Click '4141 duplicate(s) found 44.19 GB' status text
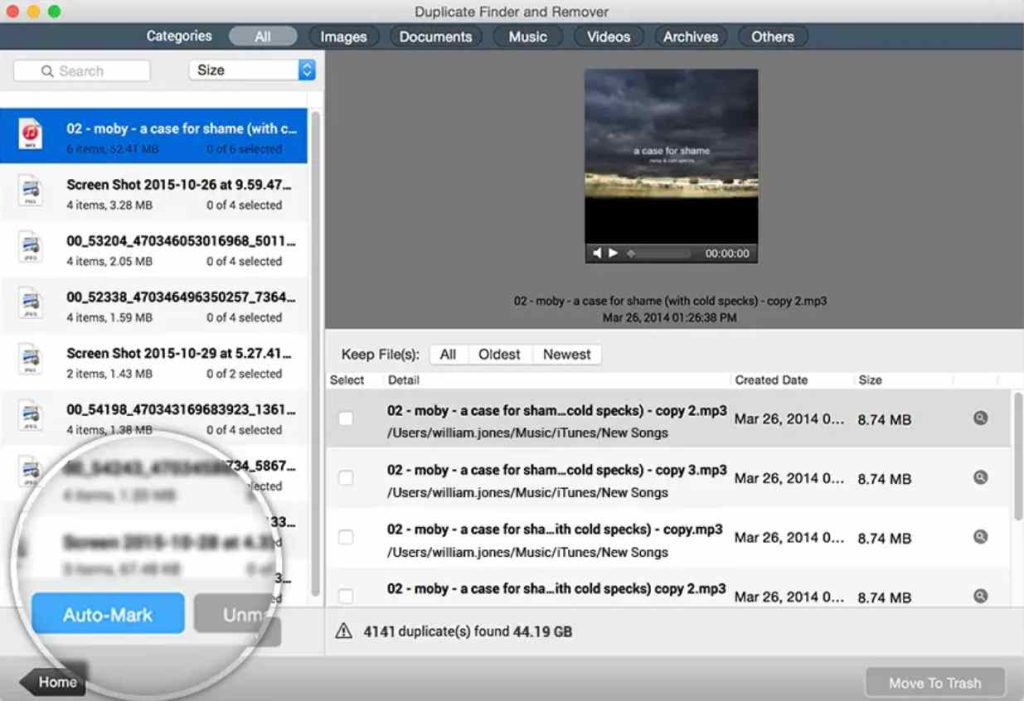Viewport: 1024px width, 701px height. pyautogui.click(x=468, y=631)
